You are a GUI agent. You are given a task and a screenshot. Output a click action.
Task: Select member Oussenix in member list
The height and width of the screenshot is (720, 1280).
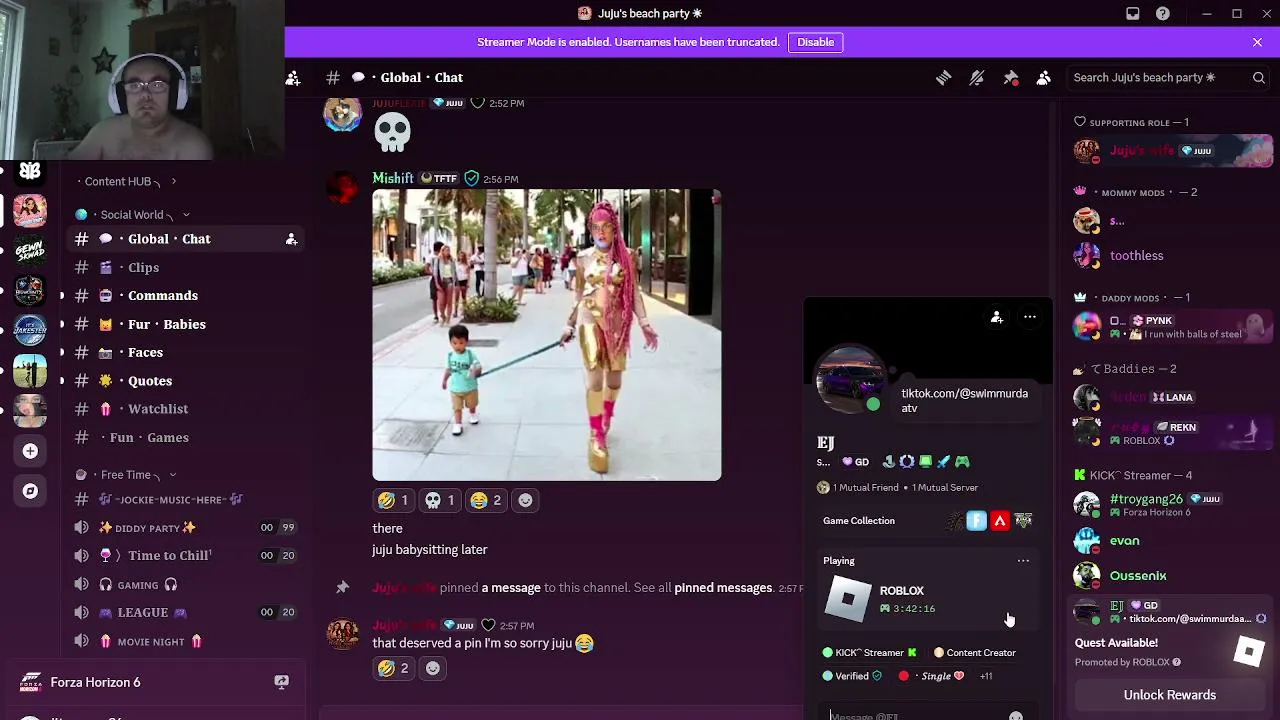click(1170, 576)
